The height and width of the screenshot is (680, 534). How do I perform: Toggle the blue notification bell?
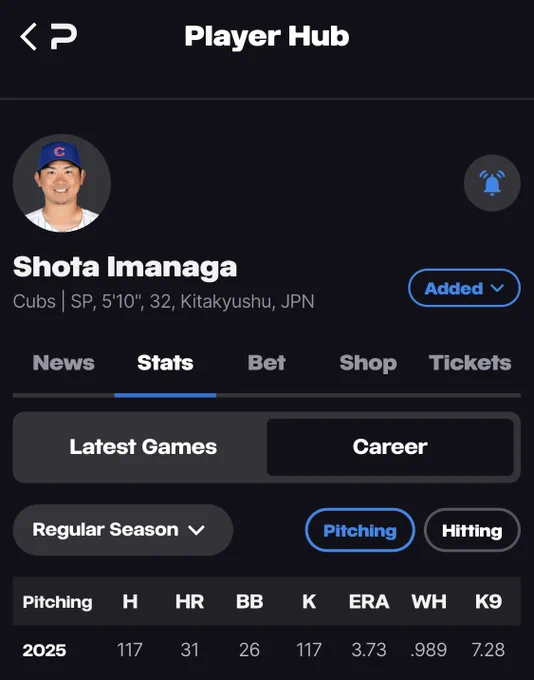coord(492,183)
